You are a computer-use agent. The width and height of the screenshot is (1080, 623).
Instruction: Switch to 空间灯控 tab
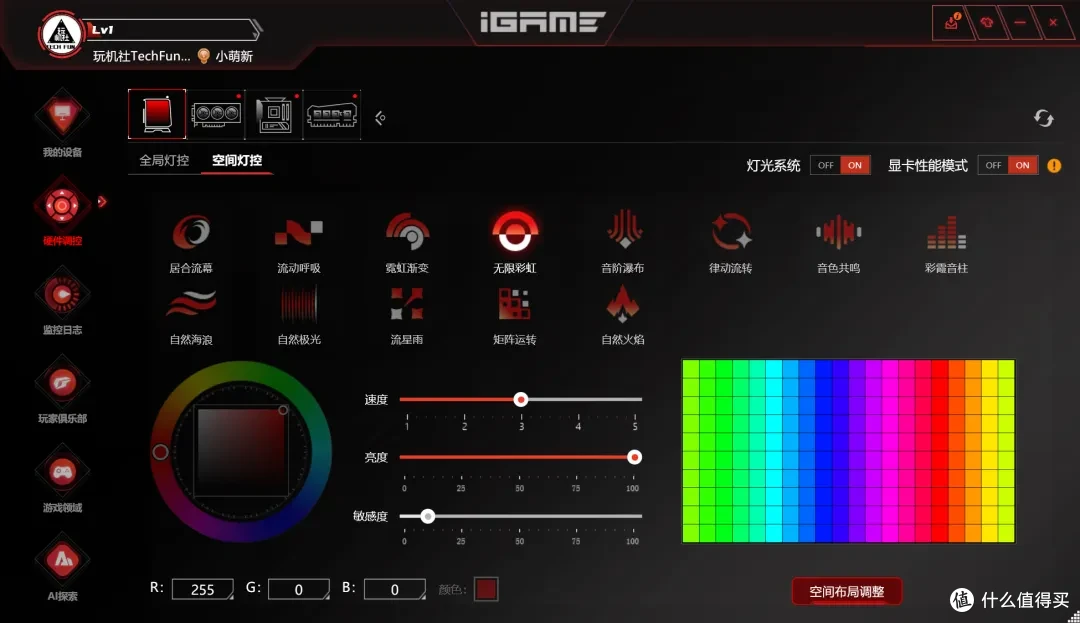pos(237,160)
